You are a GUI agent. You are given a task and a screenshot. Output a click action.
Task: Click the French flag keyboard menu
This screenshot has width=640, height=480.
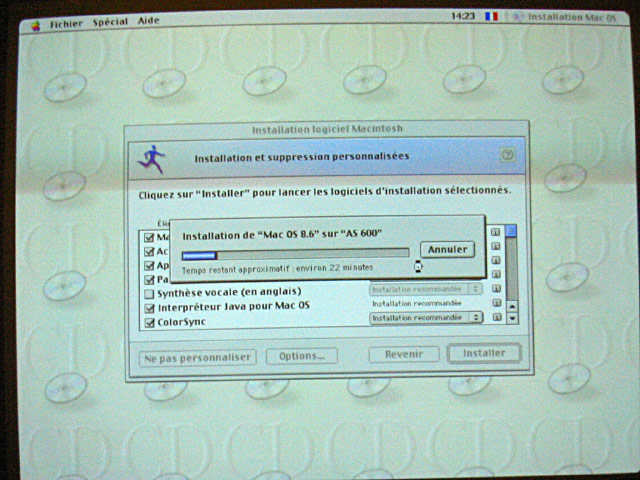[491, 16]
